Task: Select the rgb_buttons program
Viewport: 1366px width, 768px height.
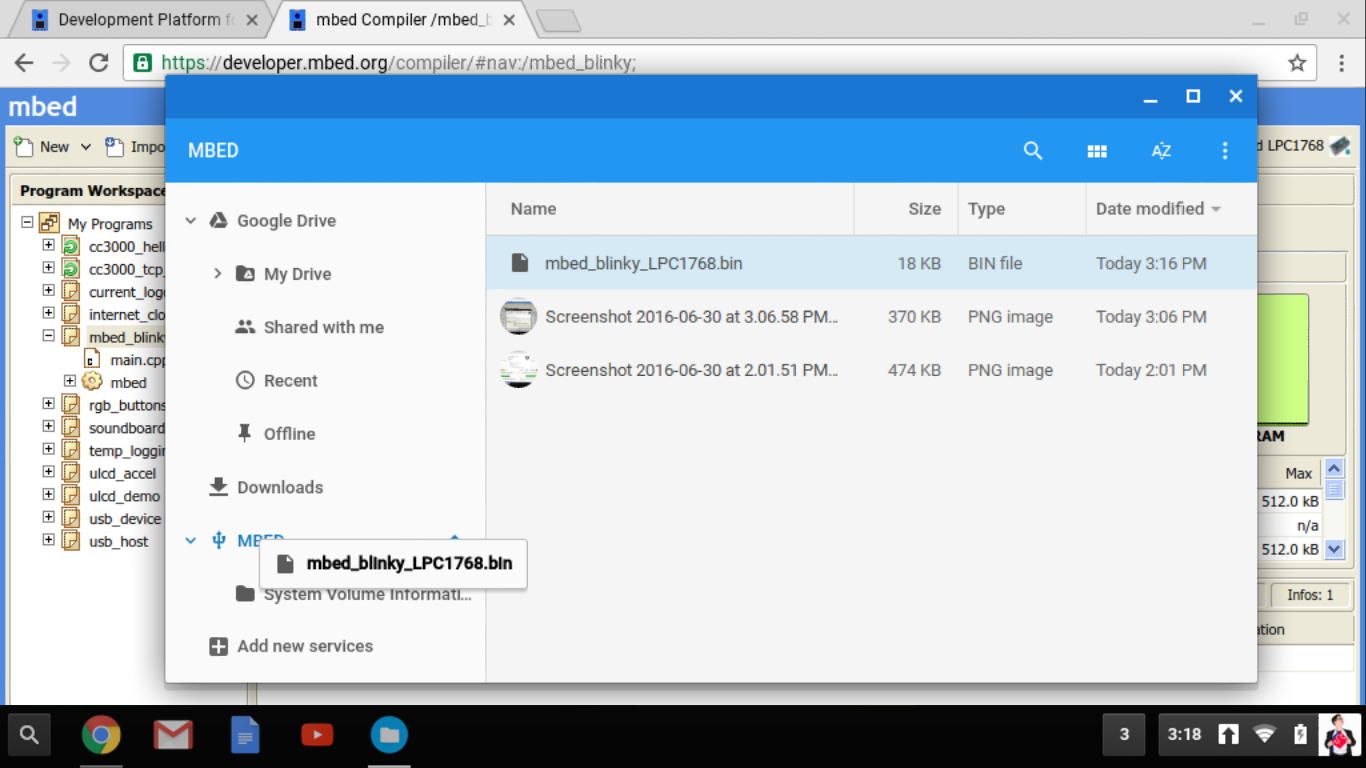Action: (x=126, y=405)
